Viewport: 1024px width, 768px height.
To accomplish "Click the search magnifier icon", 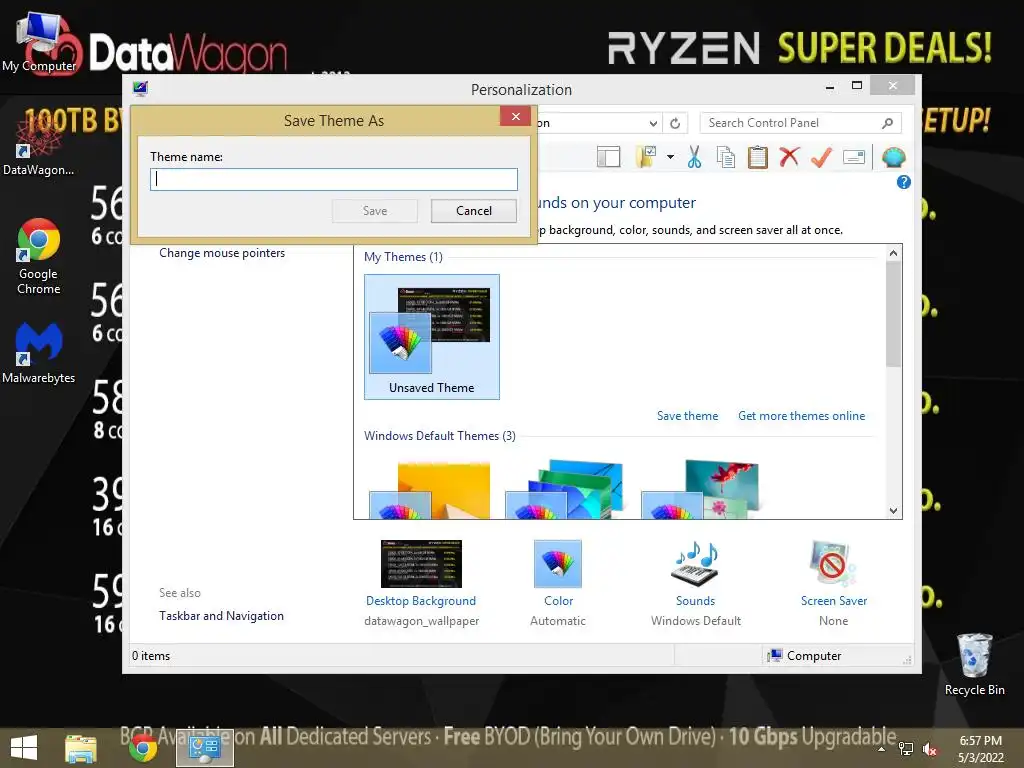I will pyautogui.click(x=888, y=123).
